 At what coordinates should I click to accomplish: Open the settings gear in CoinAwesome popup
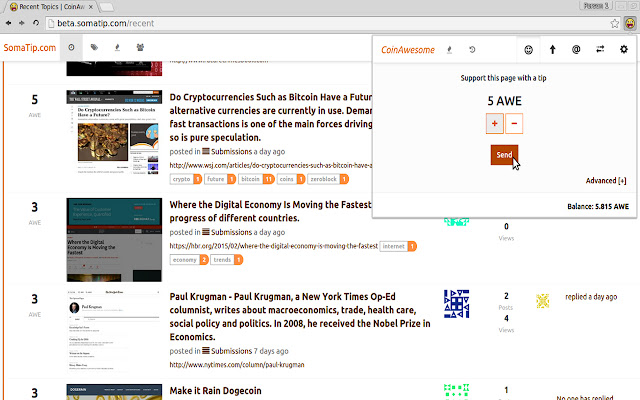[624, 50]
